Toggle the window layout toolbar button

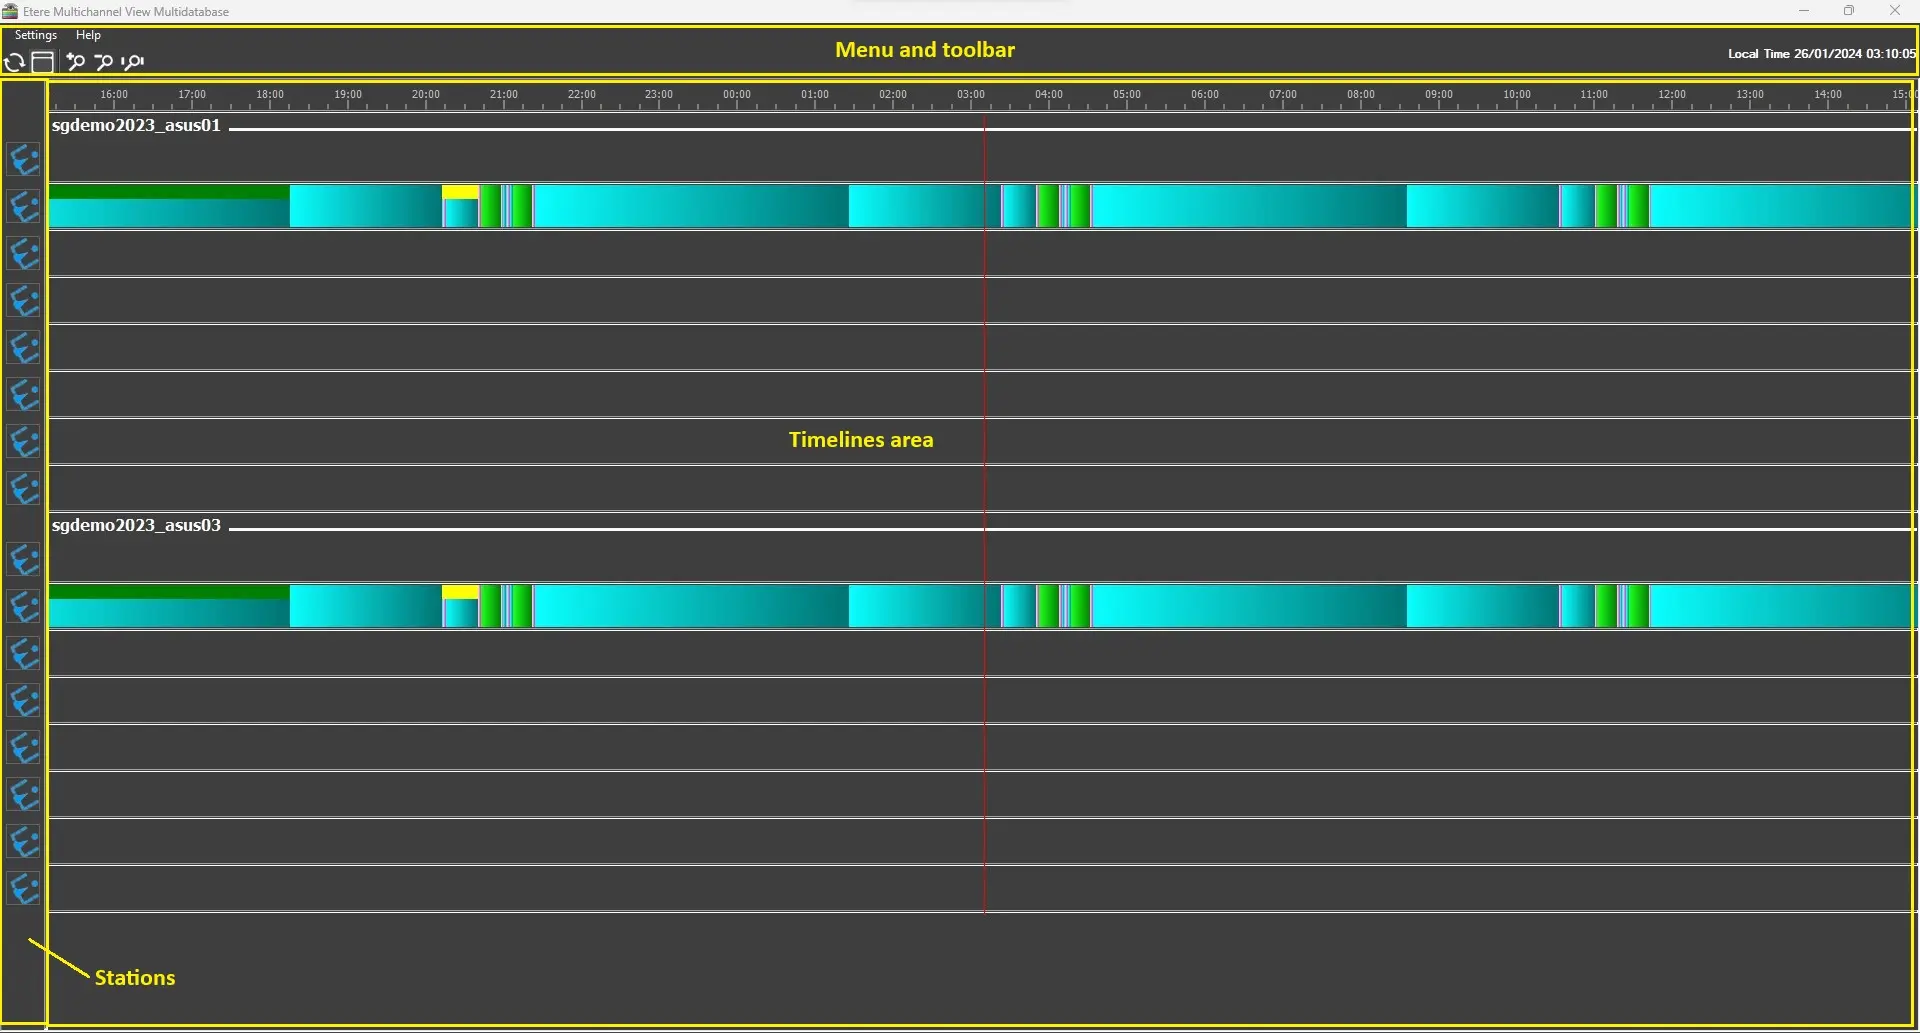pos(42,62)
